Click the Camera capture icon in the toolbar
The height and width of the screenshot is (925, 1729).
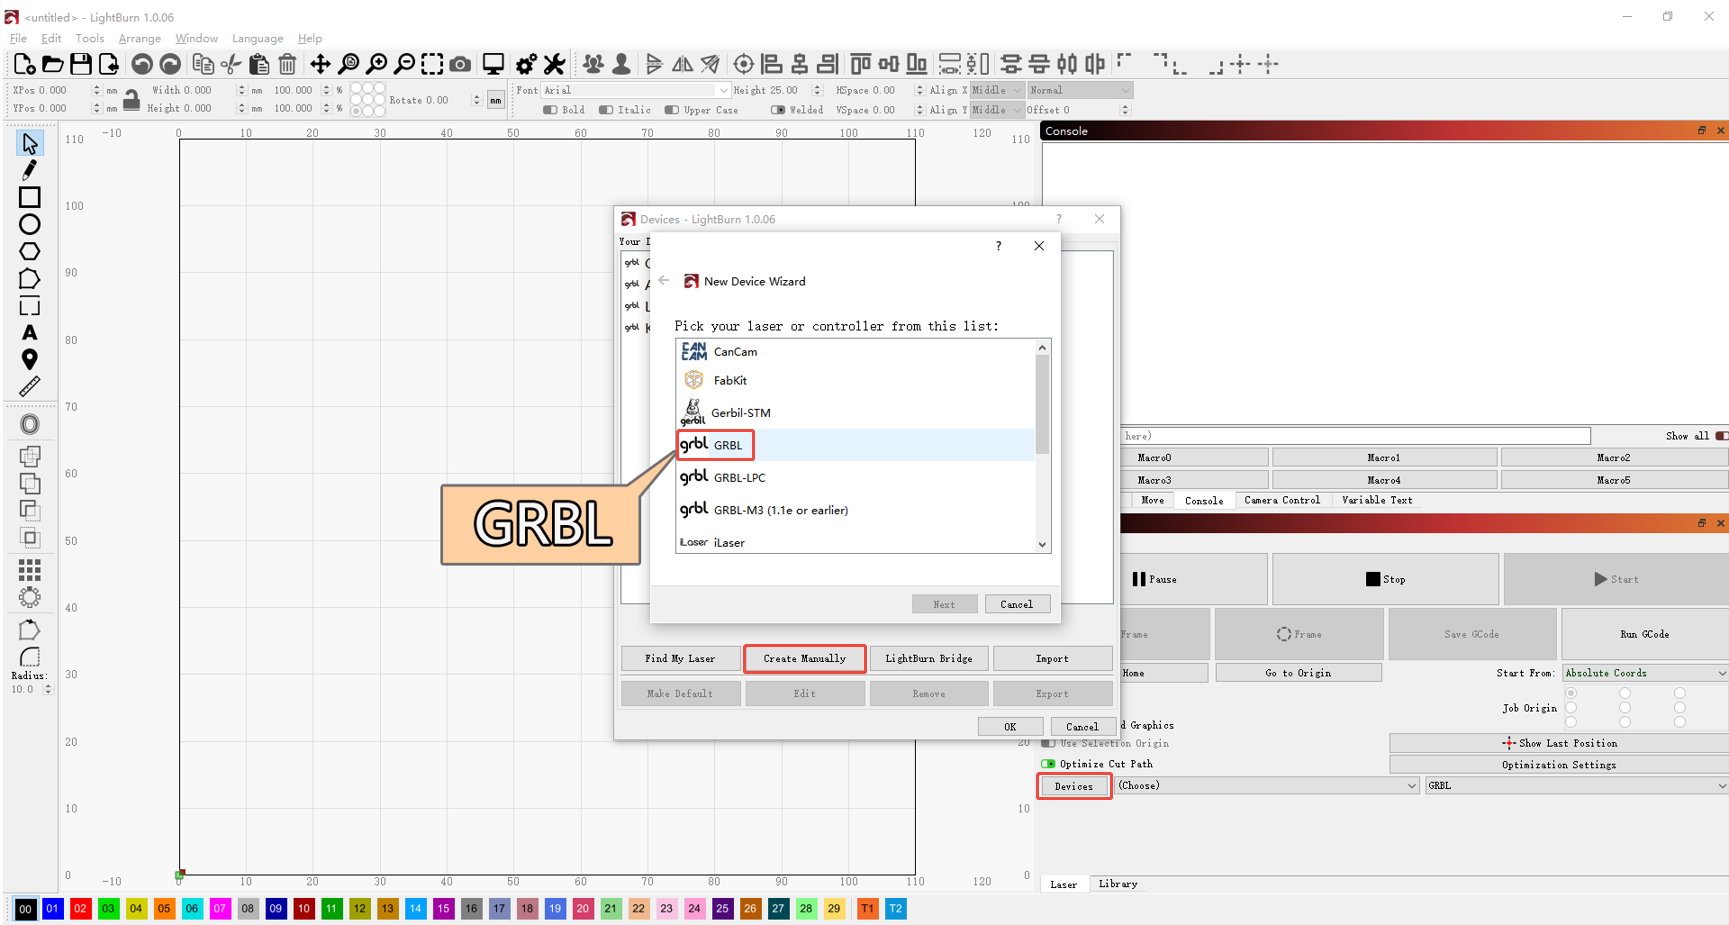[460, 64]
